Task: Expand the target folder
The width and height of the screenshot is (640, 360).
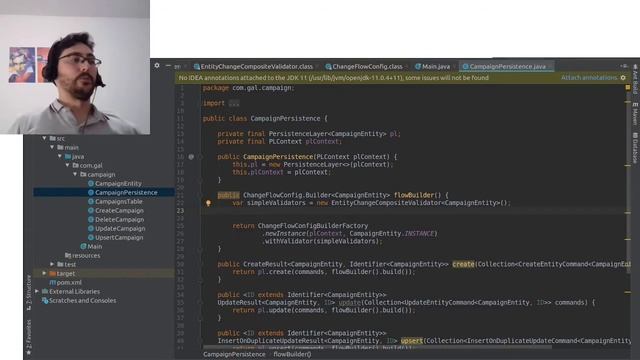Action: (44, 273)
